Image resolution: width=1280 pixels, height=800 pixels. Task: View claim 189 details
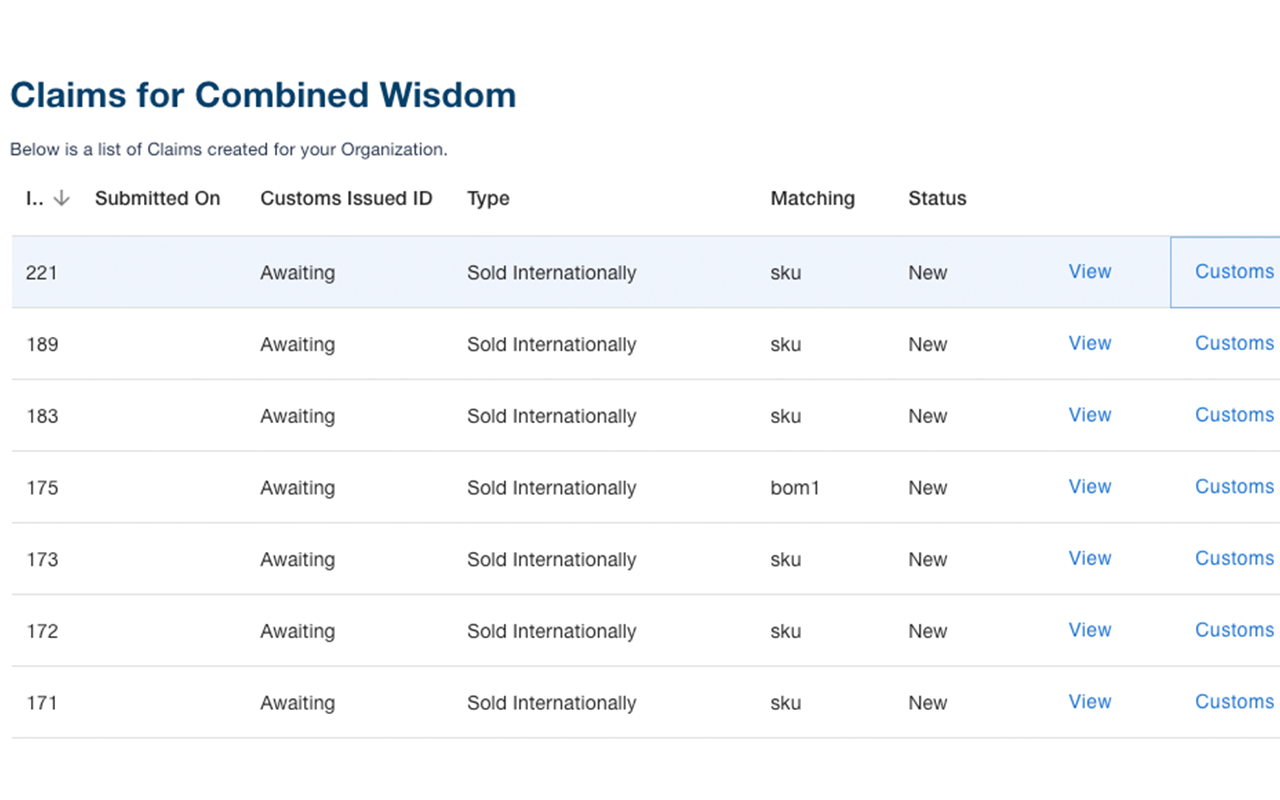click(1089, 343)
